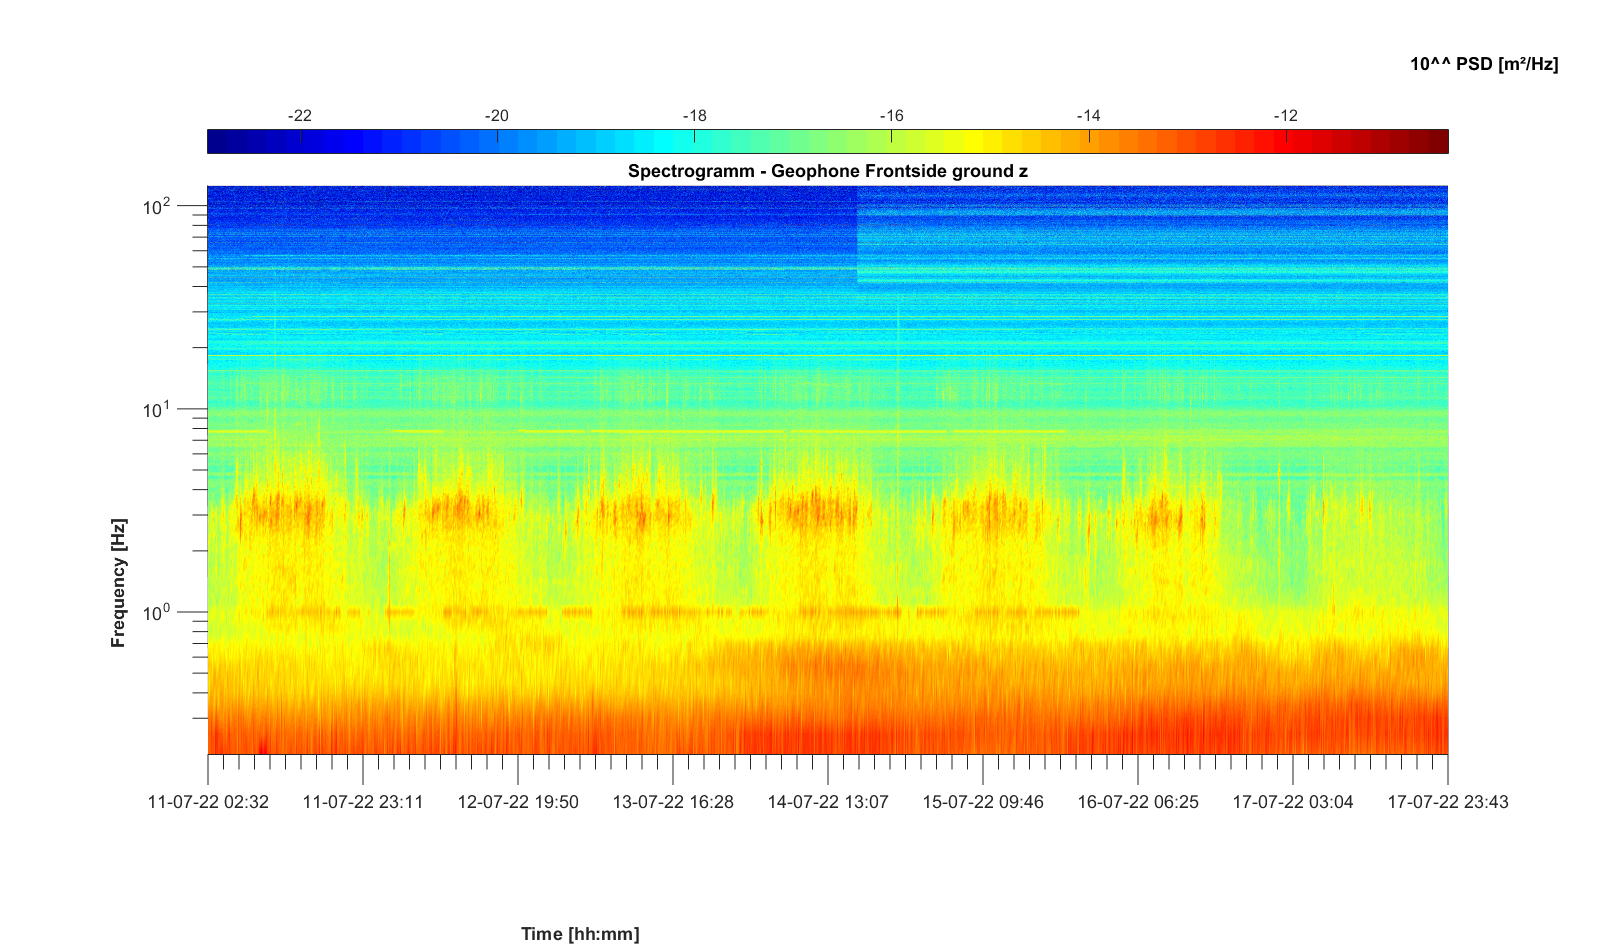Click the '13-07-22 16:28' time tick label

click(x=673, y=802)
